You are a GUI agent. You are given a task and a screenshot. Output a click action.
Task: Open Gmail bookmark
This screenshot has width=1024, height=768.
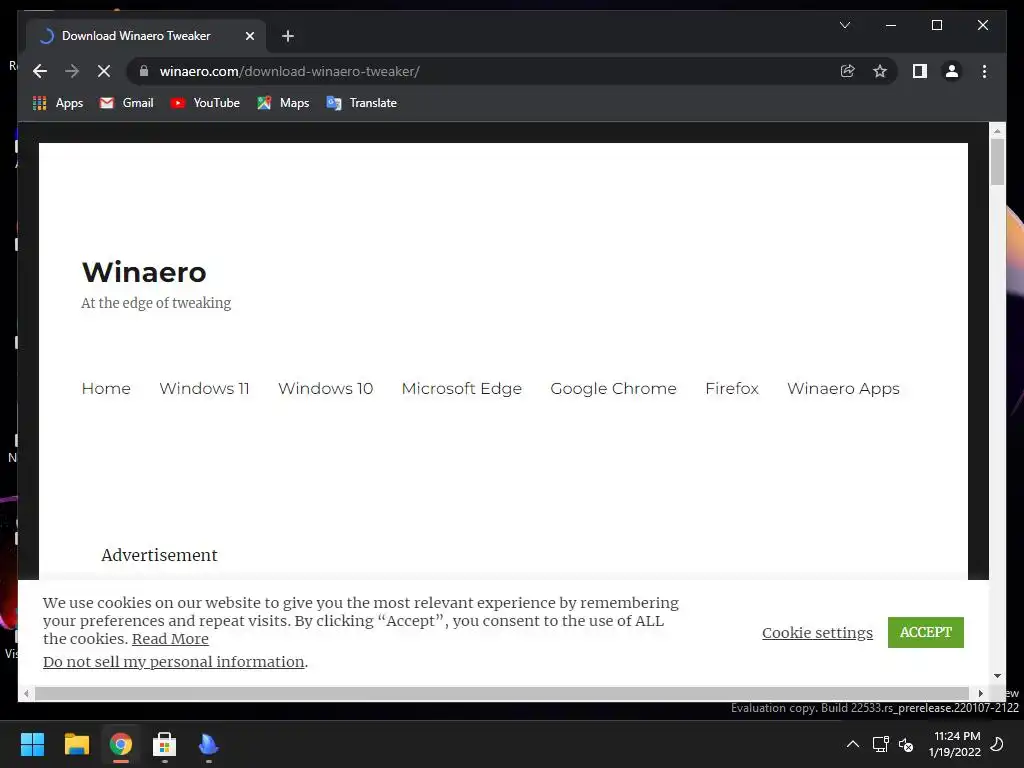click(x=127, y=103)
